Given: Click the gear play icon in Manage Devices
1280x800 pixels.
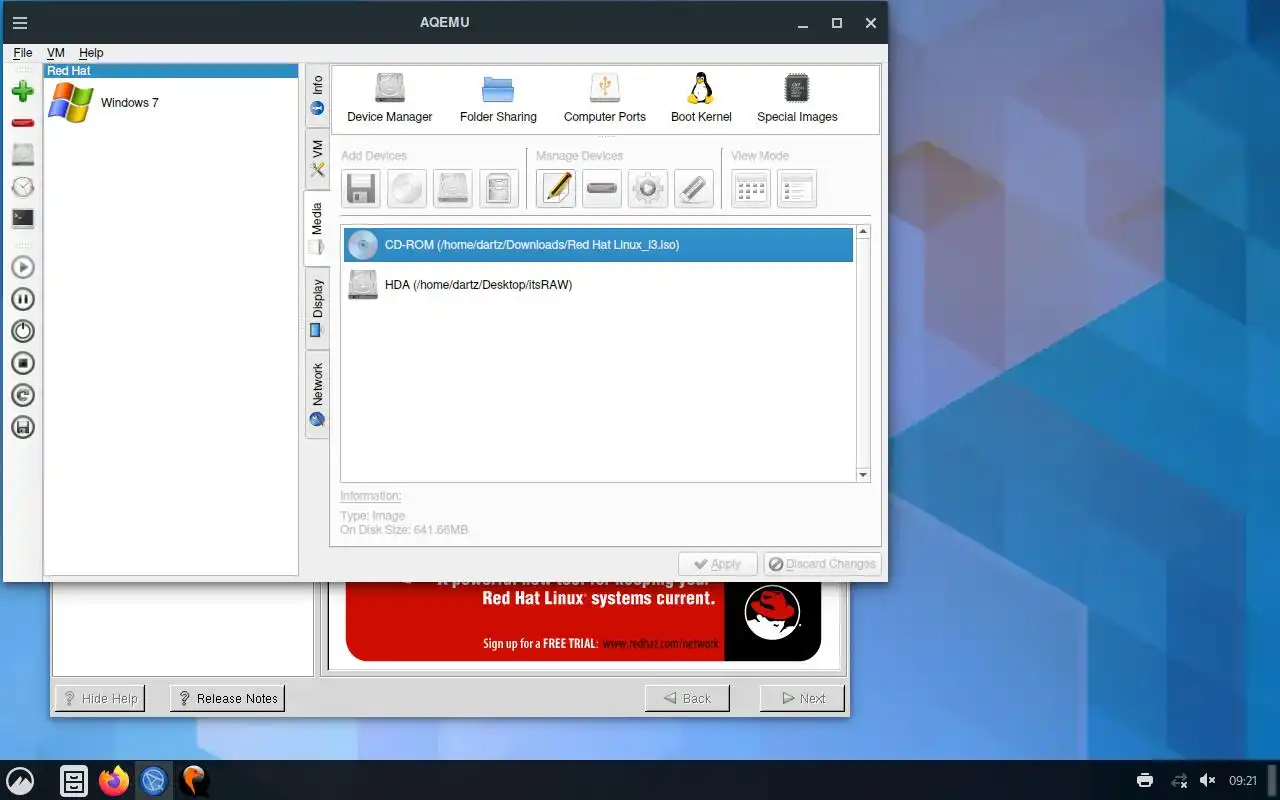Looking at the screenshot, I should 648,188.
